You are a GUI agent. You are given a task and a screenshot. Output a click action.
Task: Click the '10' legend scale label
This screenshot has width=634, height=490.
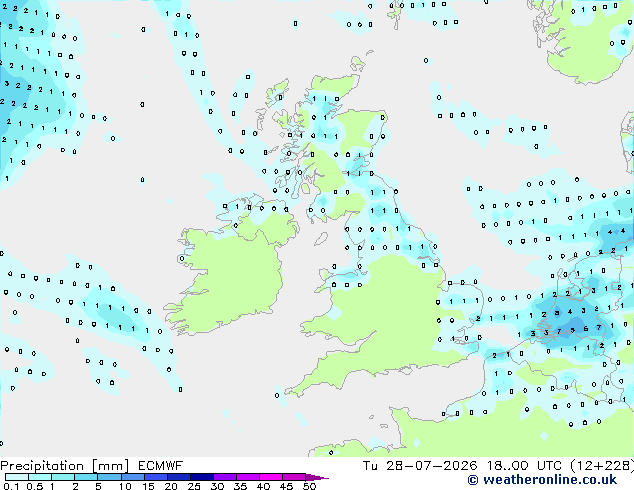click(x=125, y=486)
